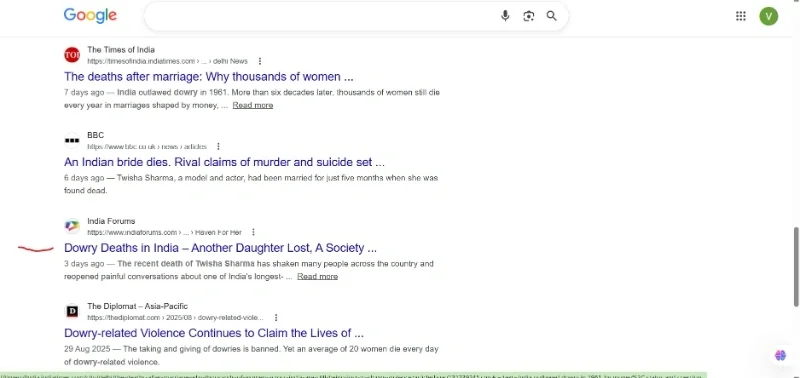The image size is (800, 378).
Task: Click the "6 days ago" BBC snippet date
Action: pyautogui.click(x=84, y=178)
